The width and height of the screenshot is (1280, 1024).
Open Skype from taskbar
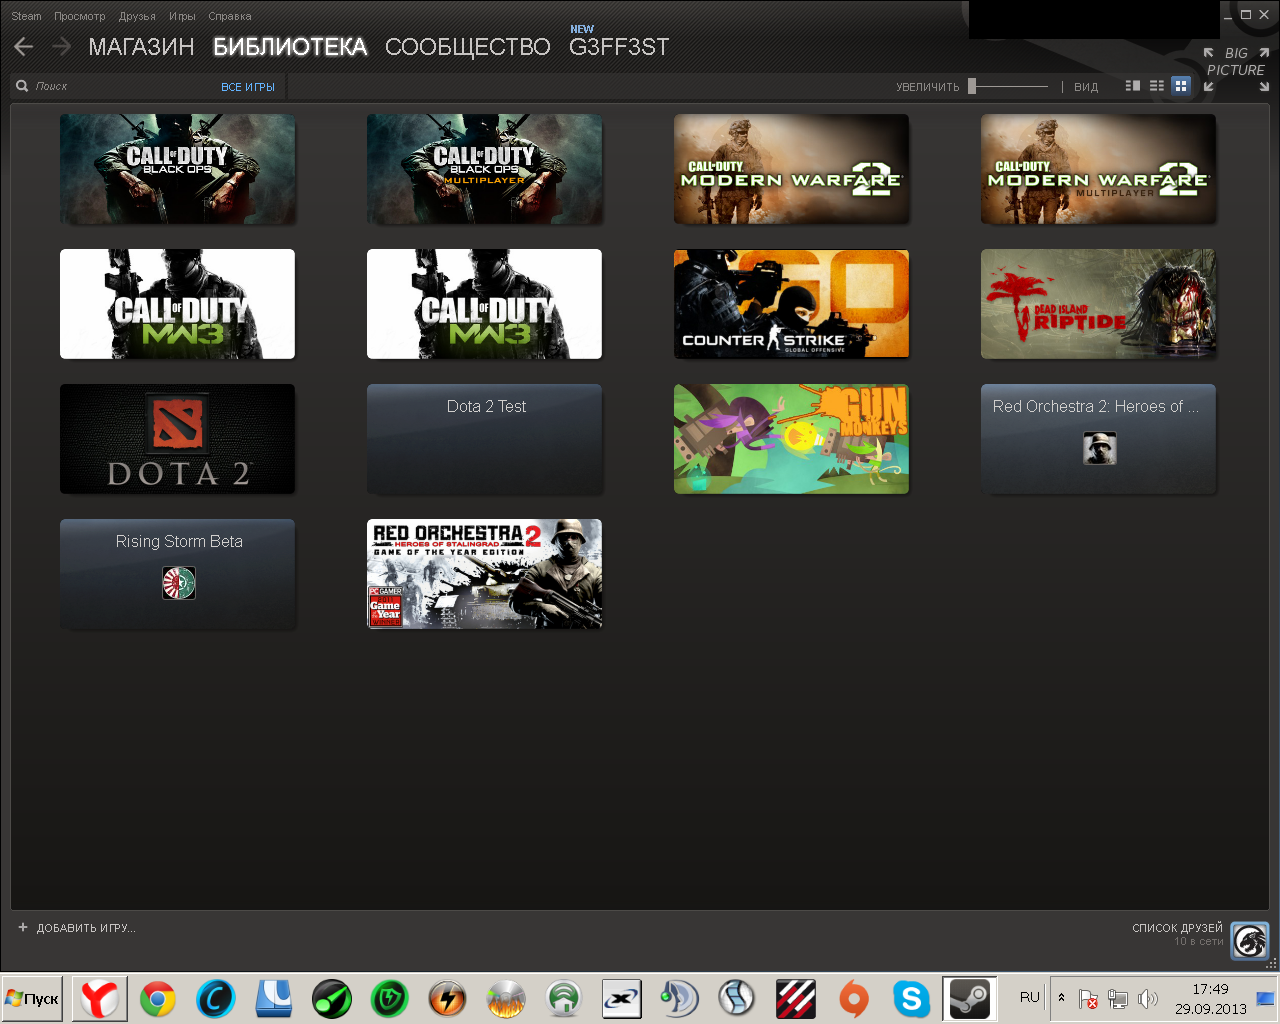tap(911, 998)
